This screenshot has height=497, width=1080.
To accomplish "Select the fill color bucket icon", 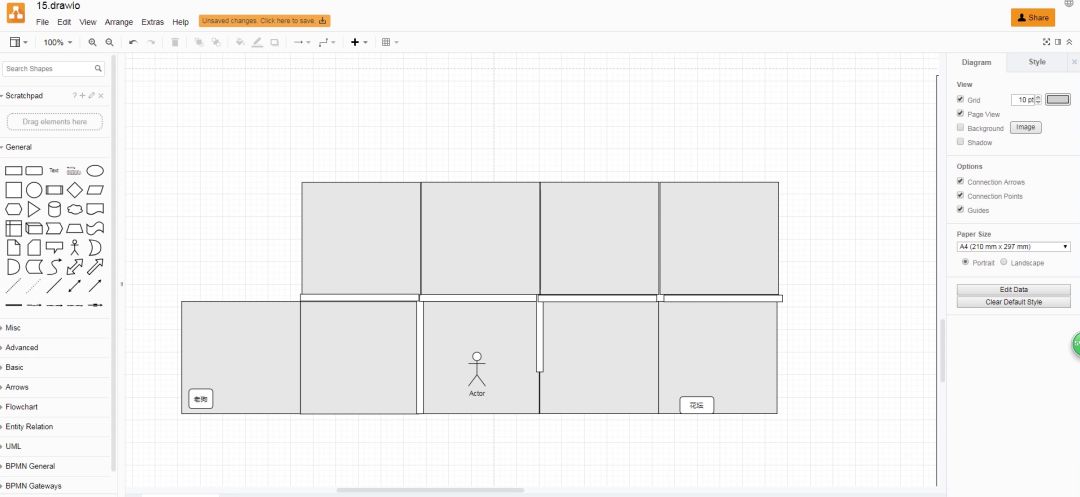I will click(239, 42).
